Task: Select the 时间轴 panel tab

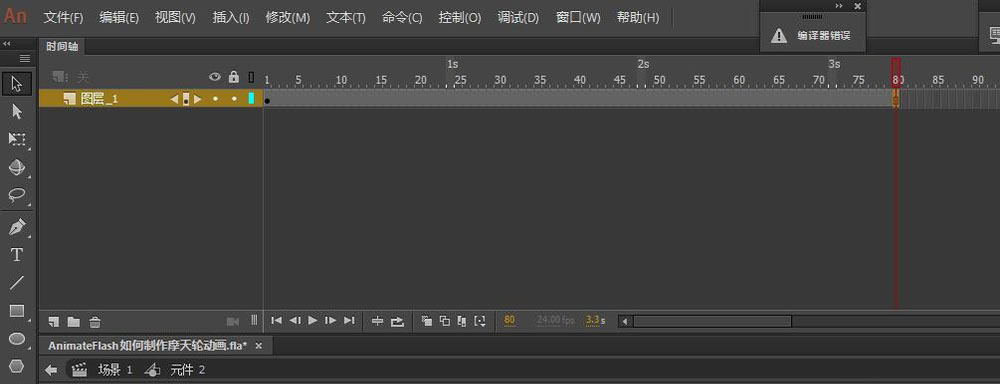Action: click(62, 47)
